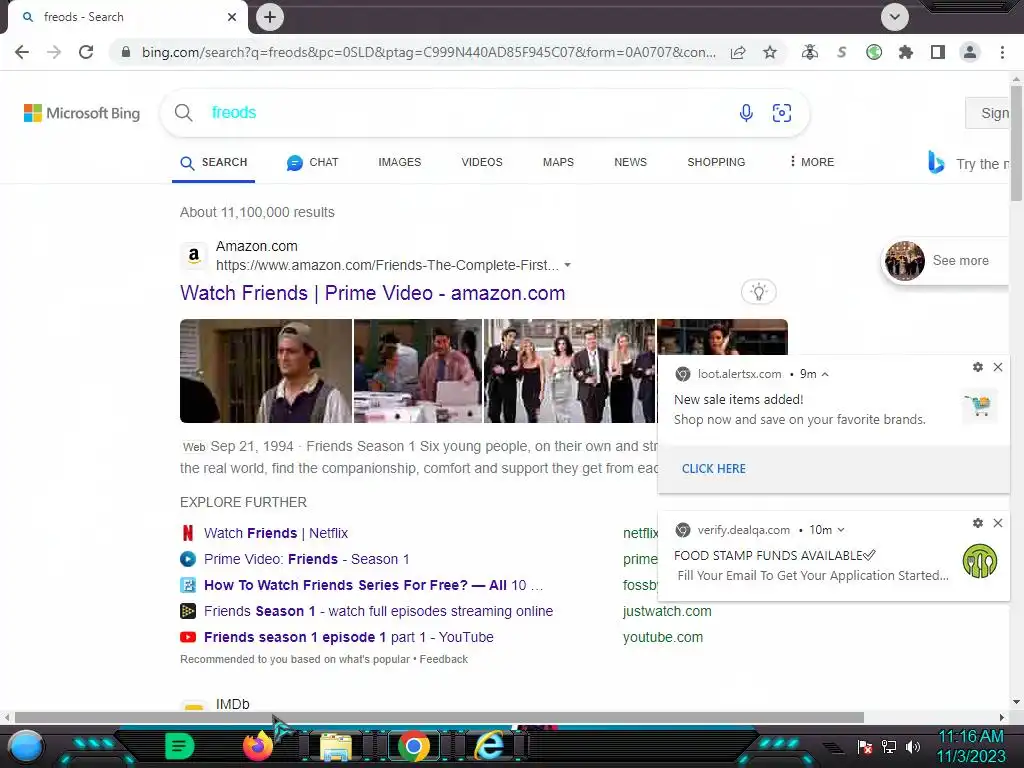
Task: Switch to the VIDEOS tab
Action: point(482,162)
